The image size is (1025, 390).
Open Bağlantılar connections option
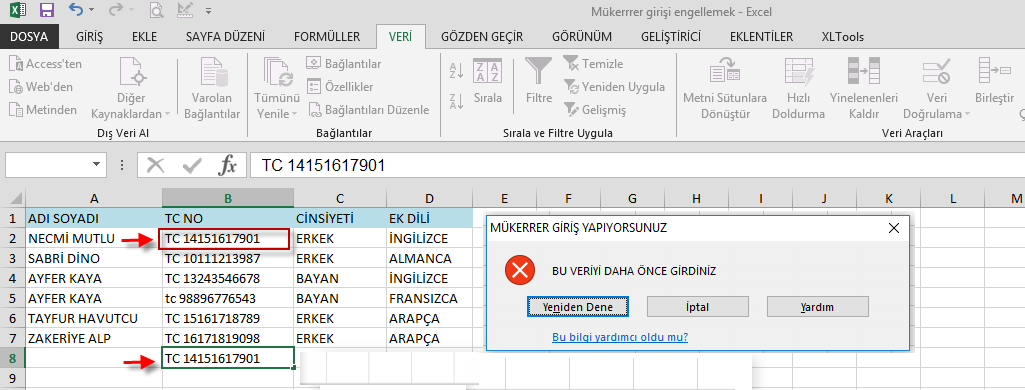click(x=344, y=64)
